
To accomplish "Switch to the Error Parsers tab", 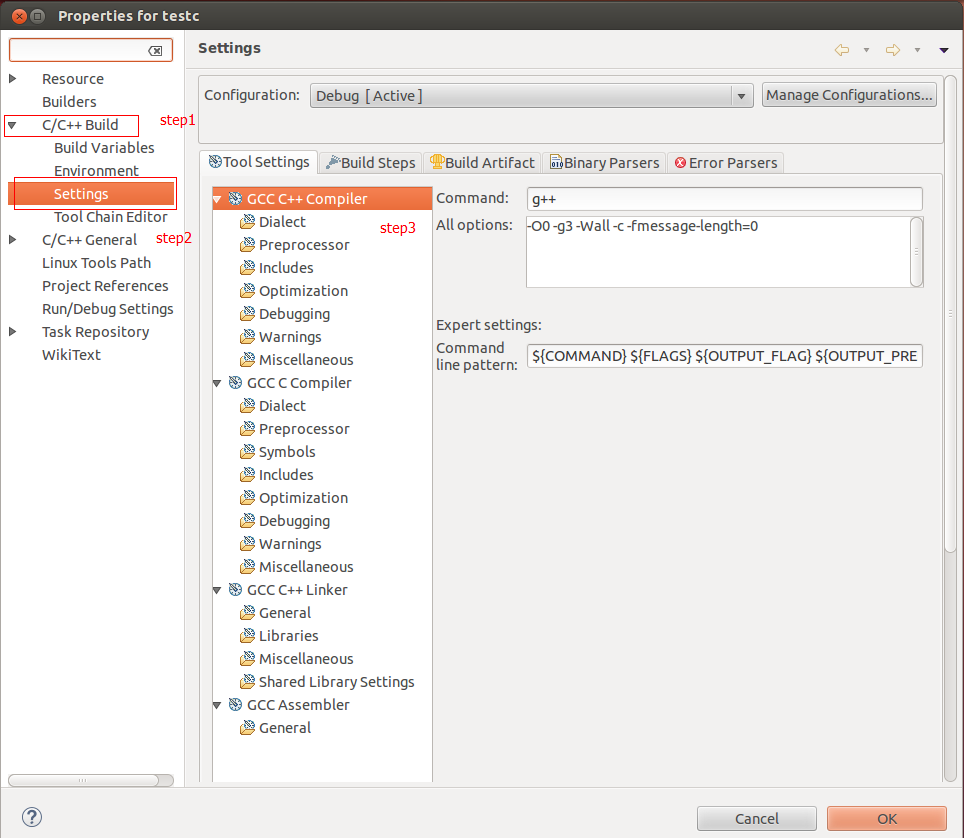I will click(725, 163).
